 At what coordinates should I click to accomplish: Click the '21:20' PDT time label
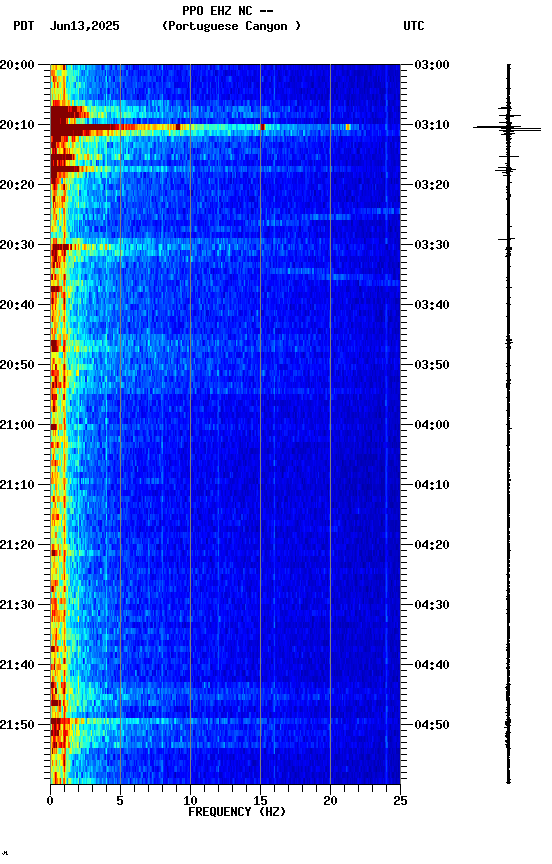tap(17, 545)
